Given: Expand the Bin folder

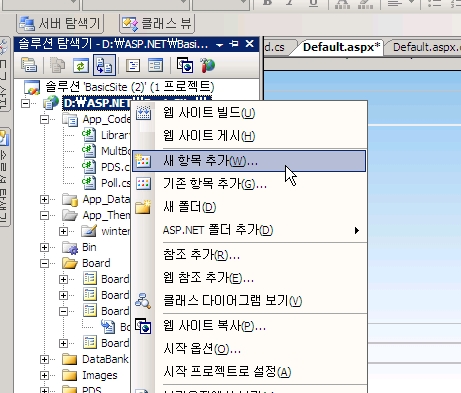Looking at the screenshot, I should [44, 247].
